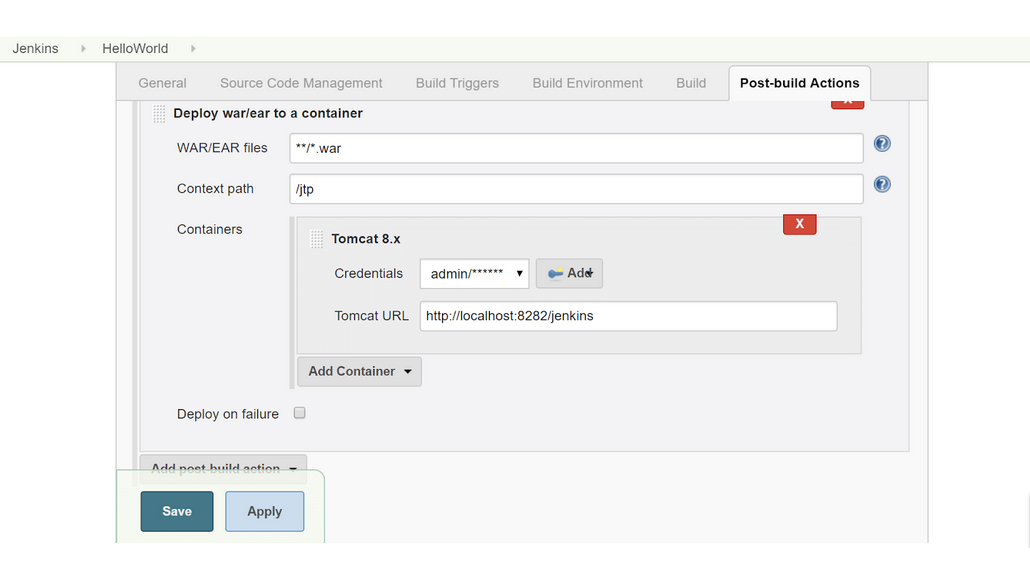
Task: Remove Tomcat 8.x container with red X
Action: pos(799,224)
